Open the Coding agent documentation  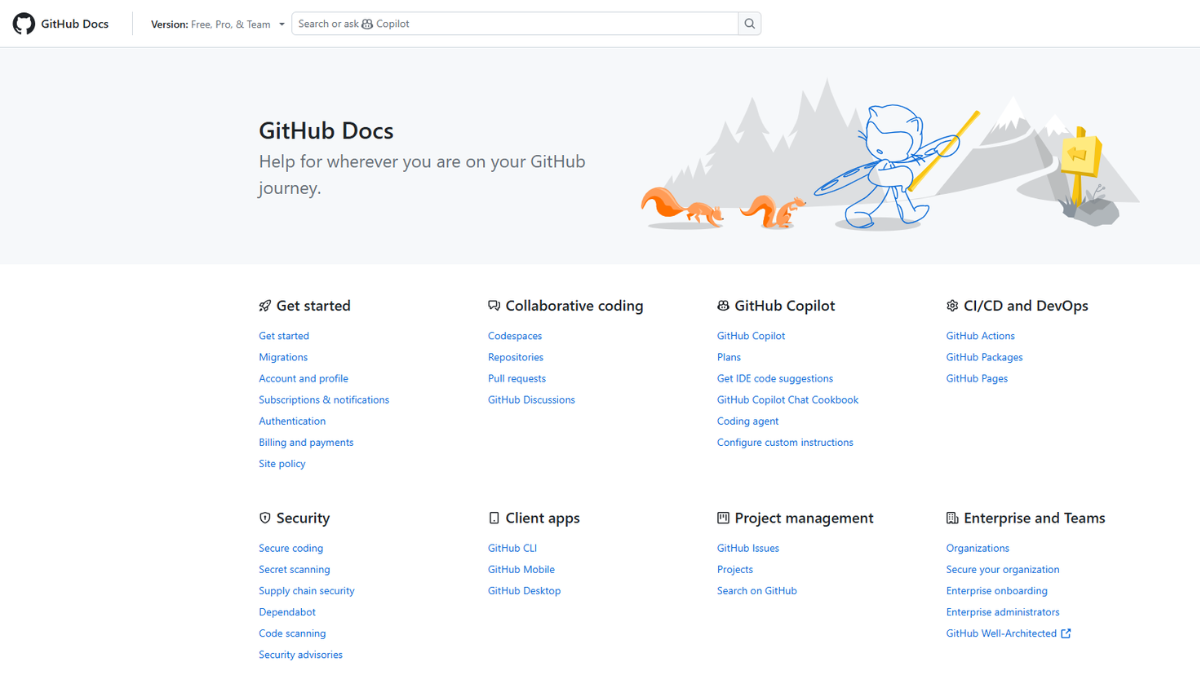(747, 420)
